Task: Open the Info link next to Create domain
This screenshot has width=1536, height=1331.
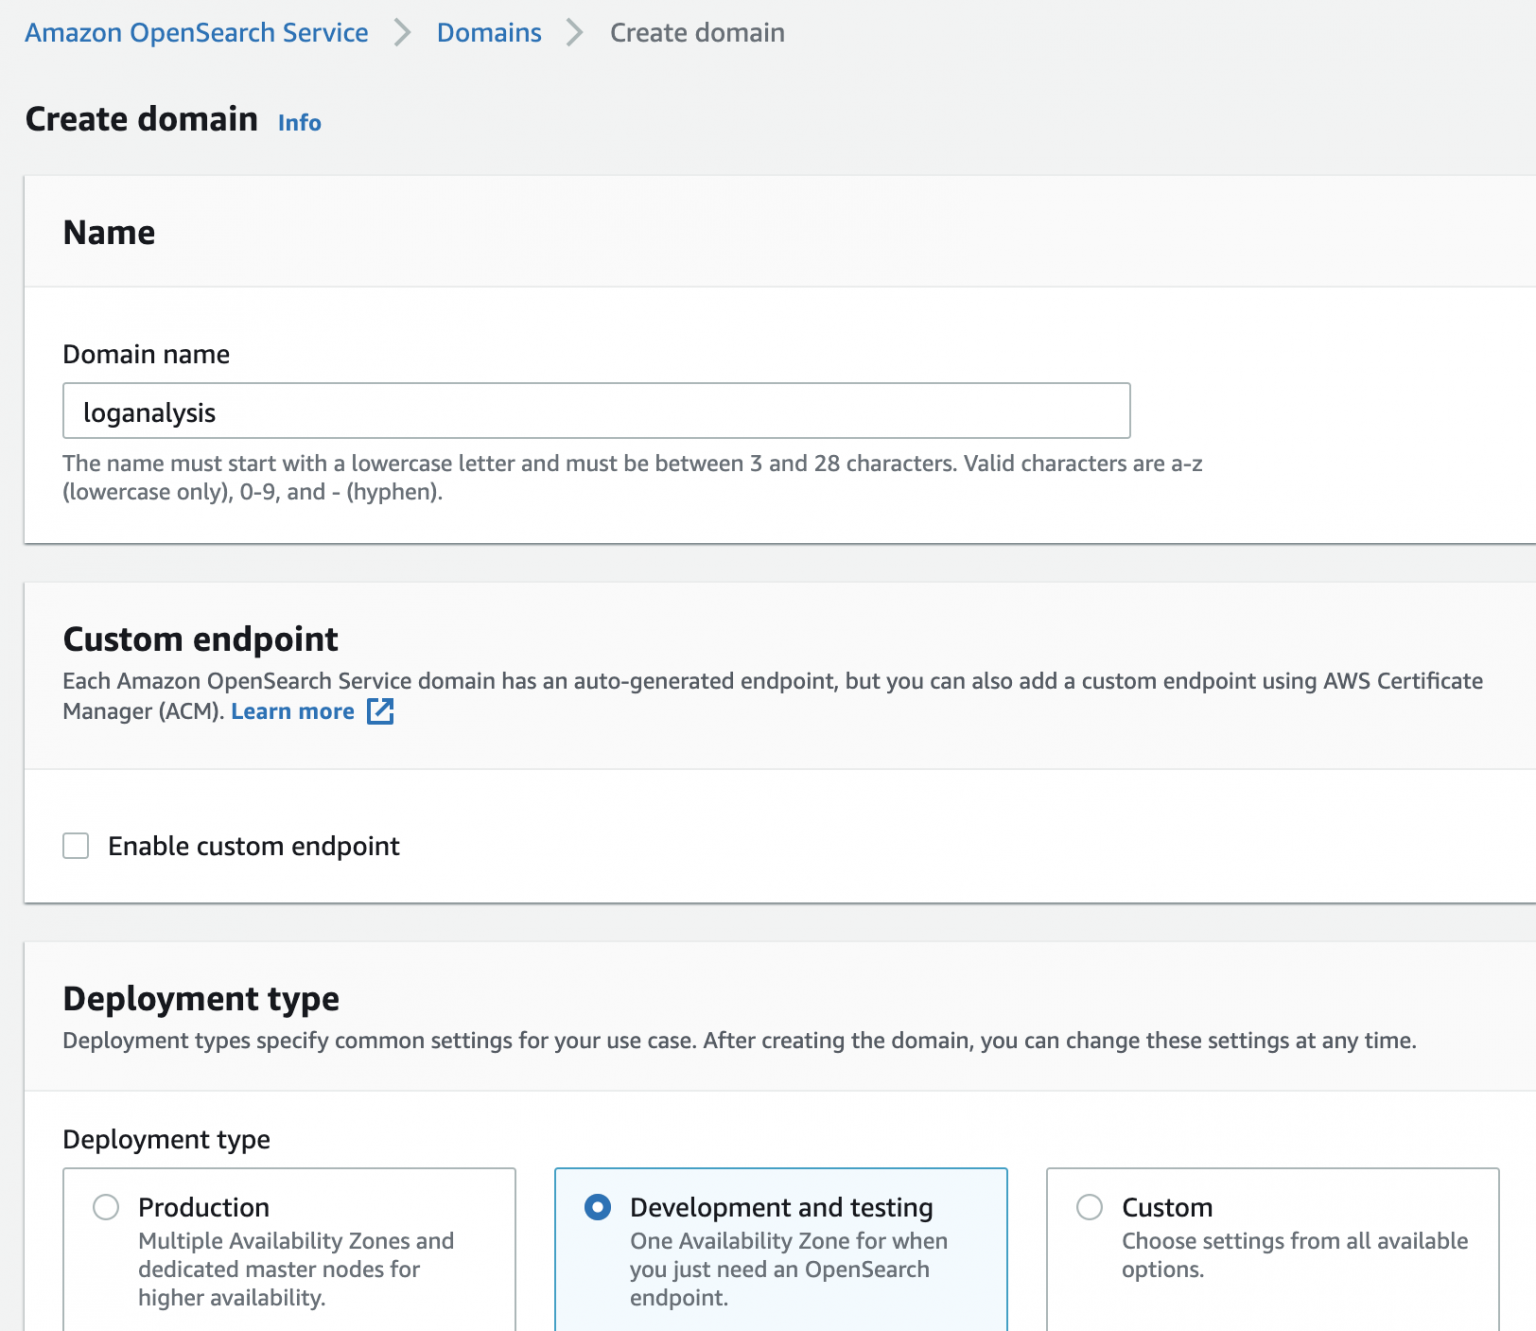Action: tap(298, 122)
